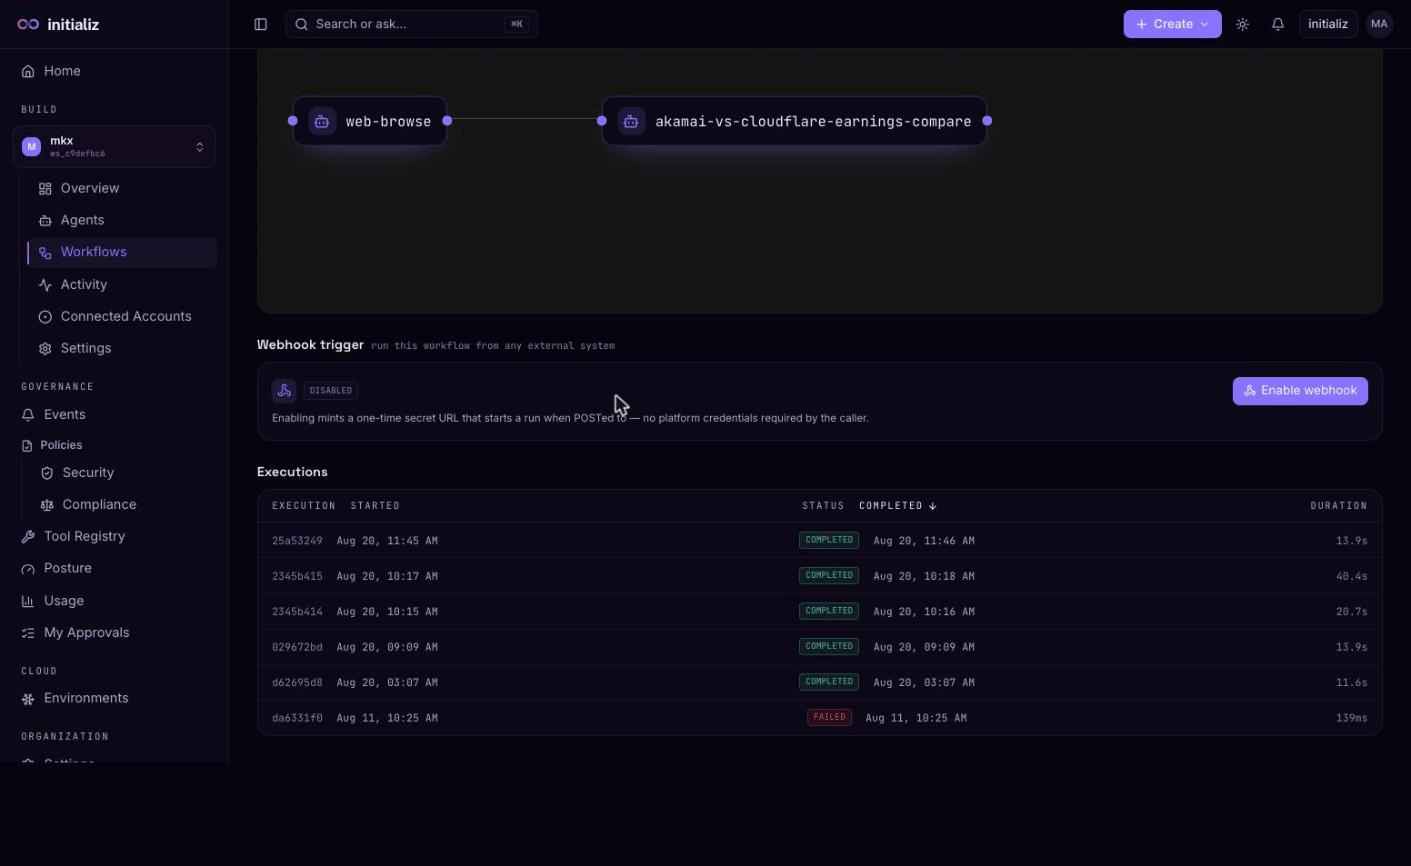
Task: Select Workflows in sidebar
Action: tap(122, 252)
